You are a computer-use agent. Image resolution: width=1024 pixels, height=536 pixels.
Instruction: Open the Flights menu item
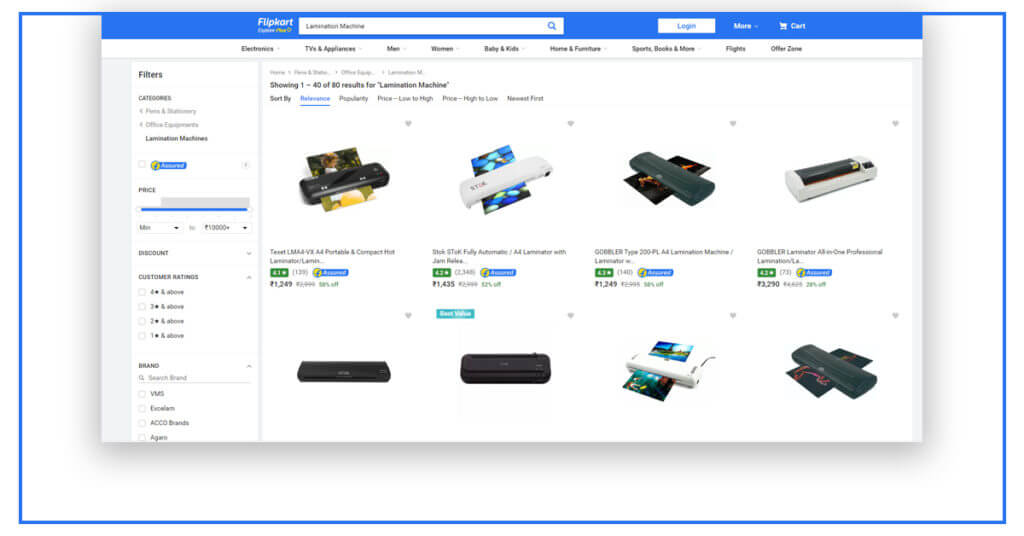[x=735, y=49]
